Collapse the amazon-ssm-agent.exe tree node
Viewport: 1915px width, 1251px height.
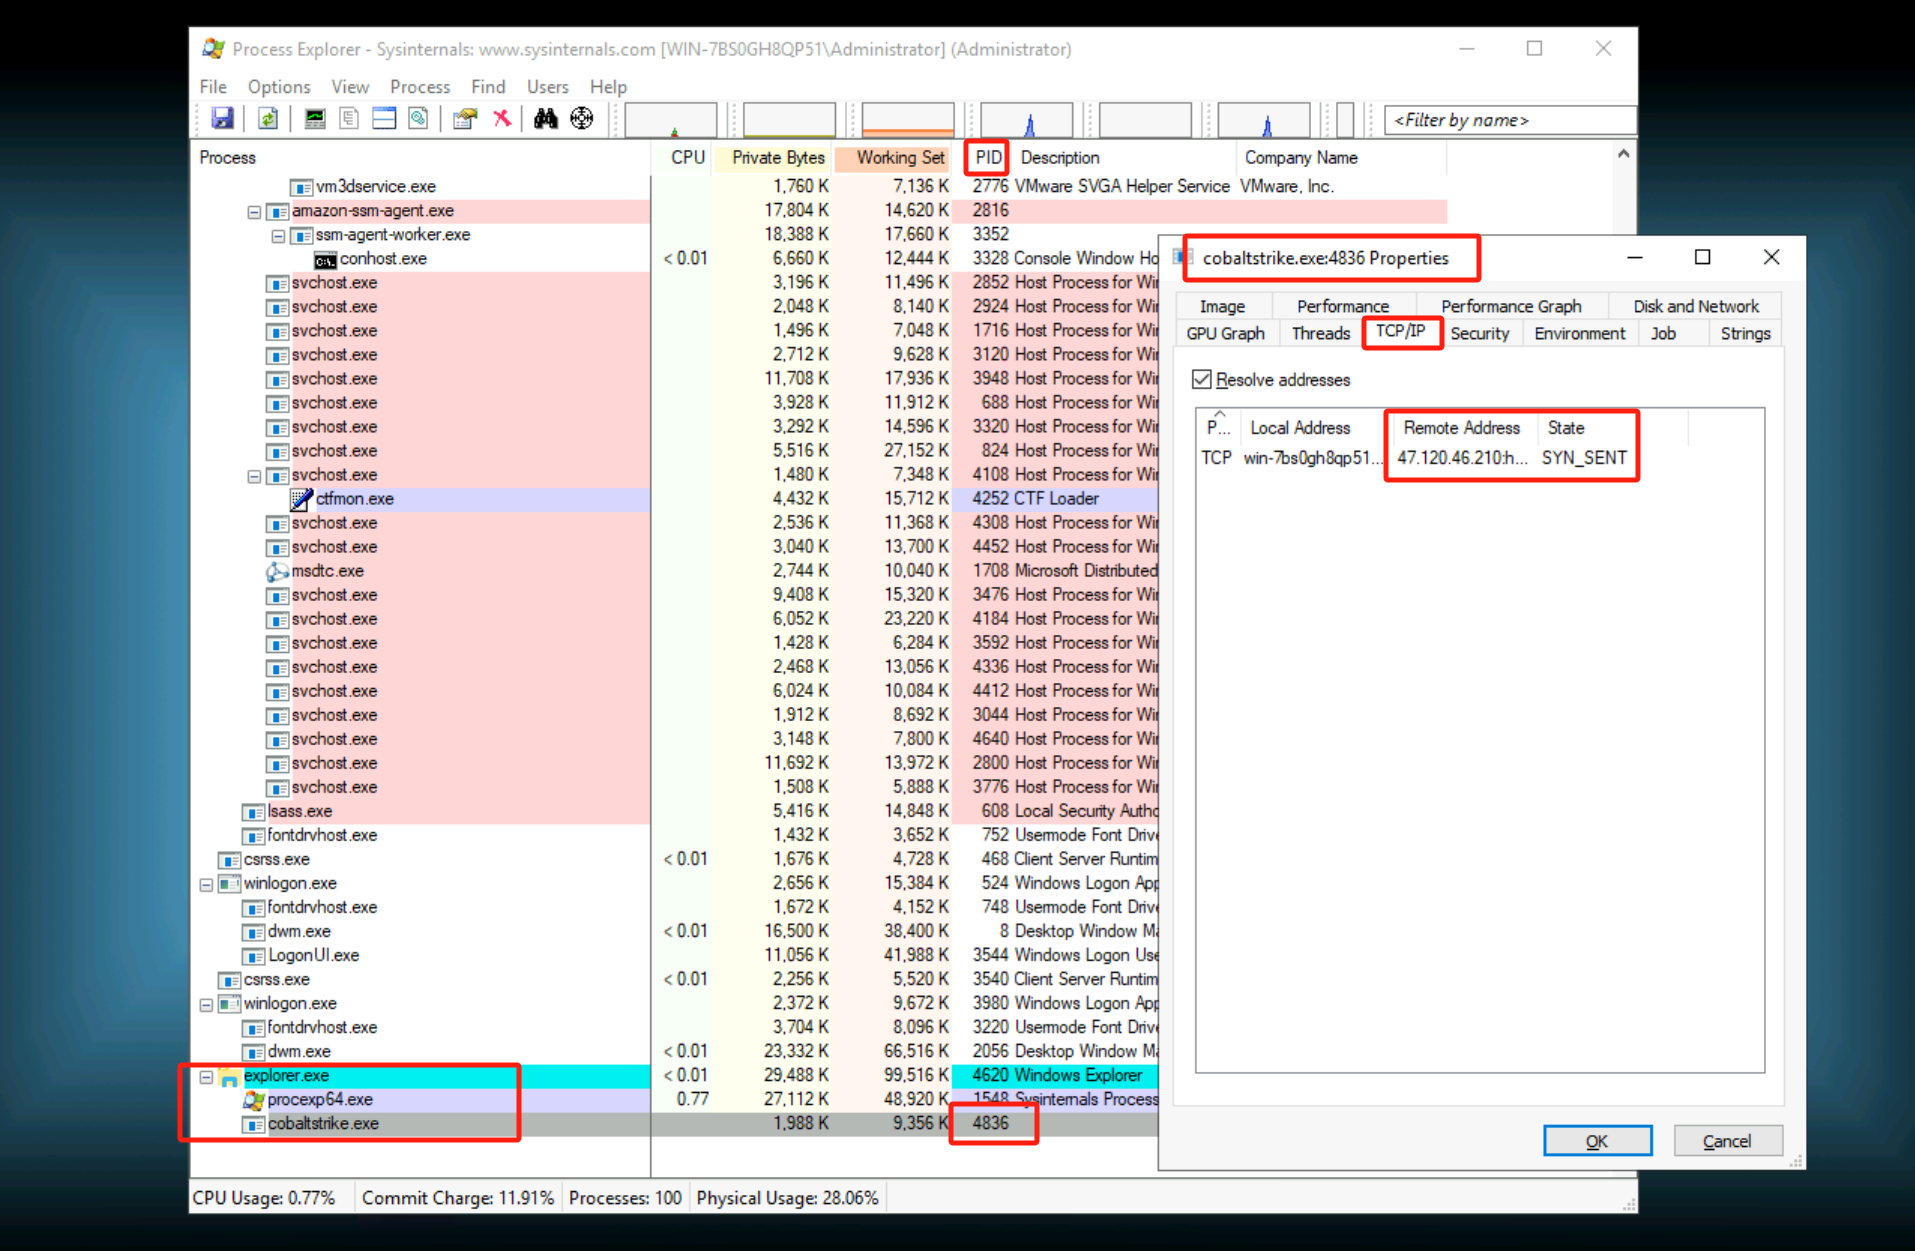click(254, 212)
